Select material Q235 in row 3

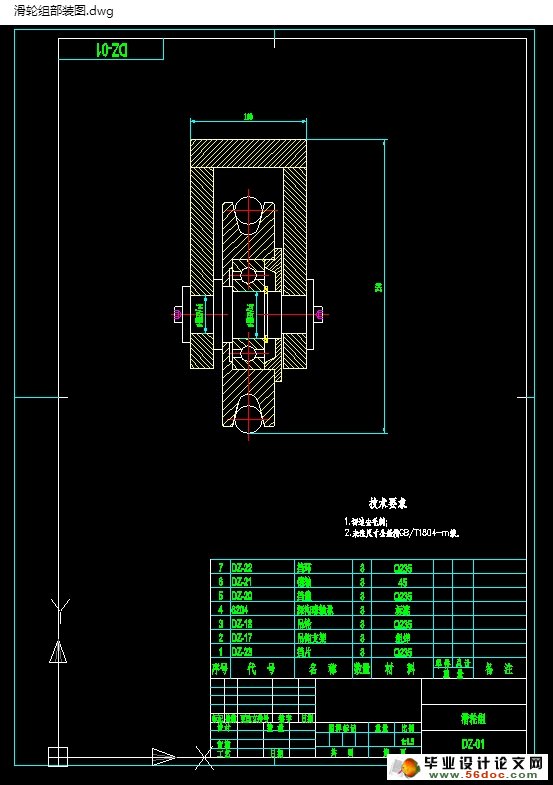tap(402, 624)
